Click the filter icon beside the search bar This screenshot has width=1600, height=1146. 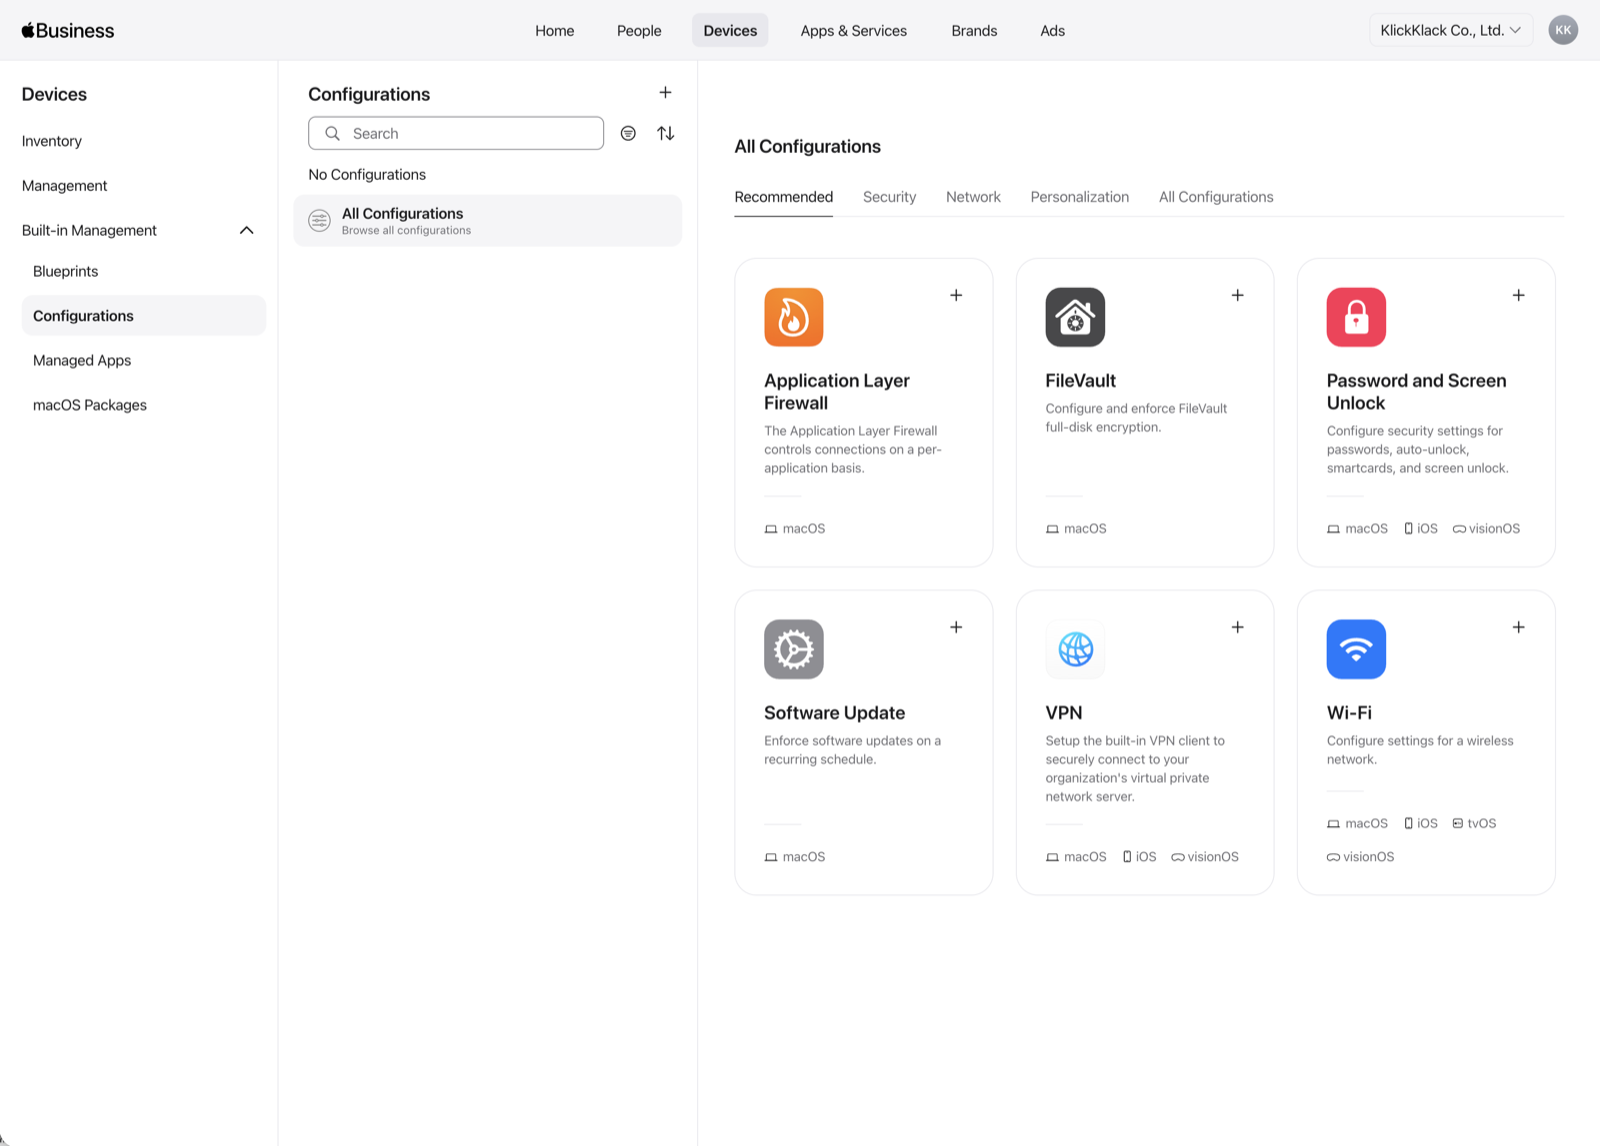[628, 133]
